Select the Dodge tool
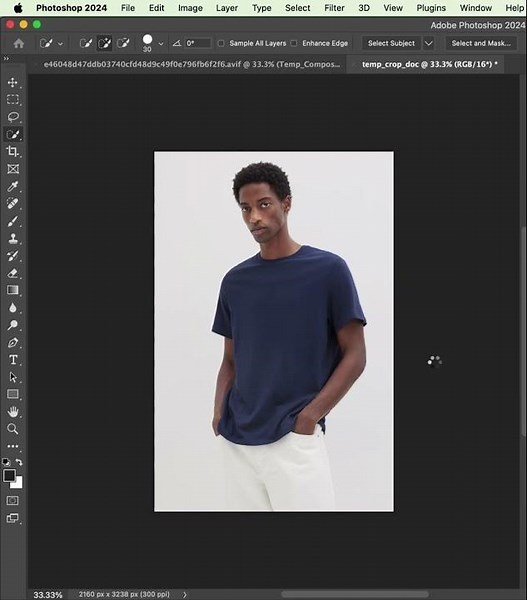 click(13, 325)
